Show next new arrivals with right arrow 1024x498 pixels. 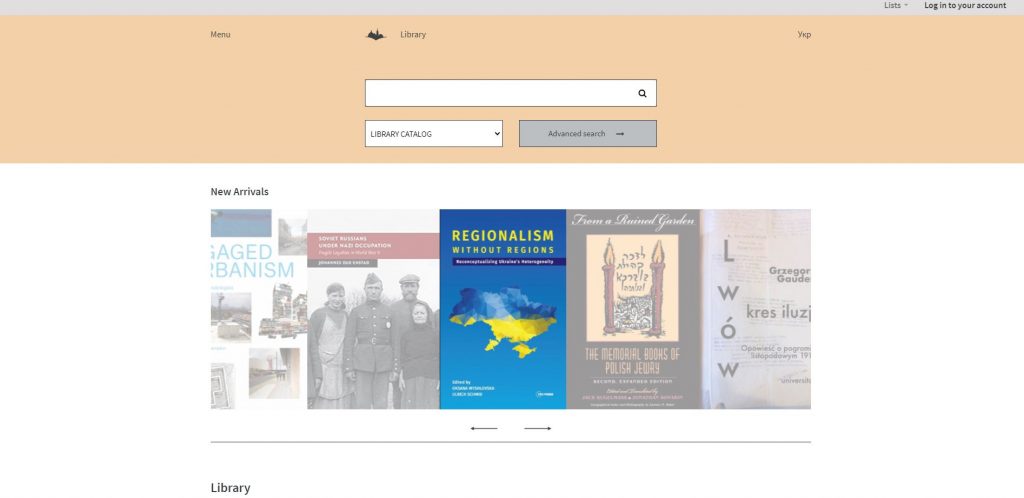point(537,428)
